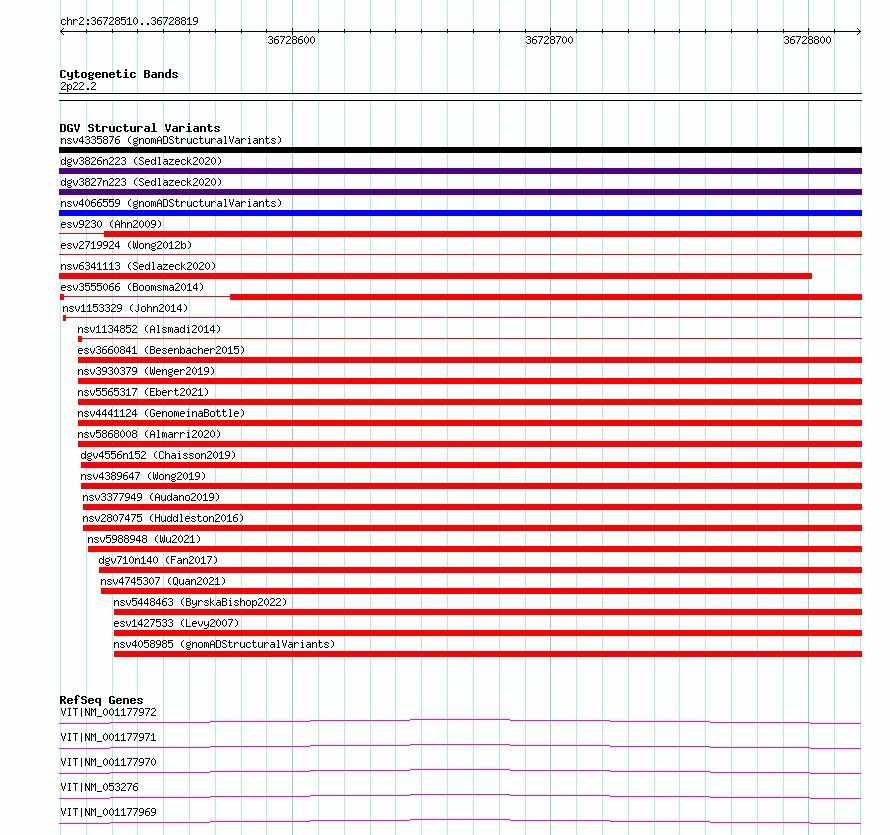Click the black bar of nsv4335876

460,150
